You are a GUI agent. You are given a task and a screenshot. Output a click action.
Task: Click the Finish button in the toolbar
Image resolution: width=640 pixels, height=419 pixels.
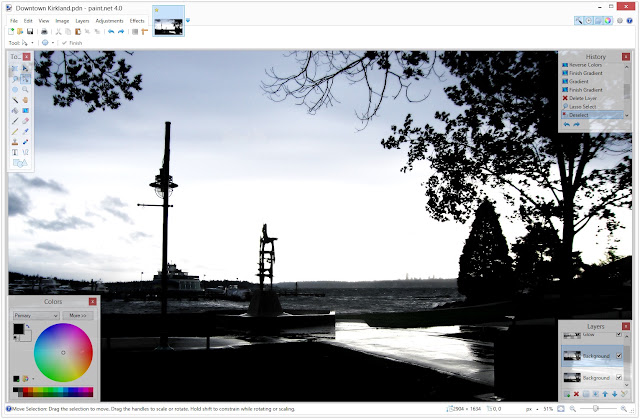[72, 43]
